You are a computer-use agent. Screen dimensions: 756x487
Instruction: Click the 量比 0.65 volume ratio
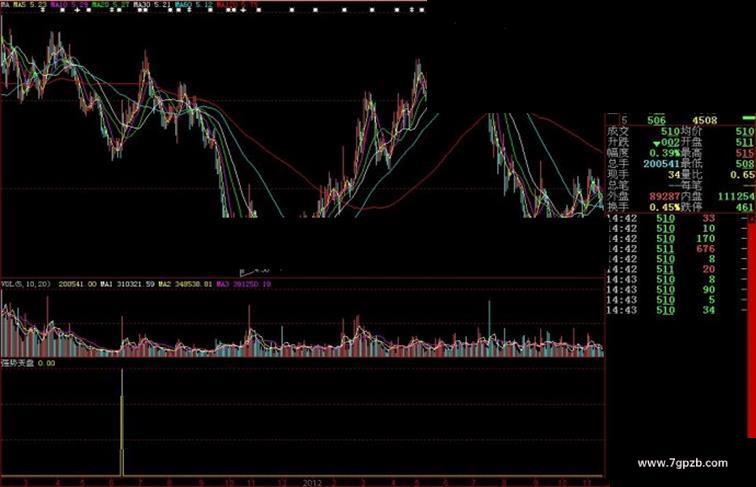click(742, 175)
